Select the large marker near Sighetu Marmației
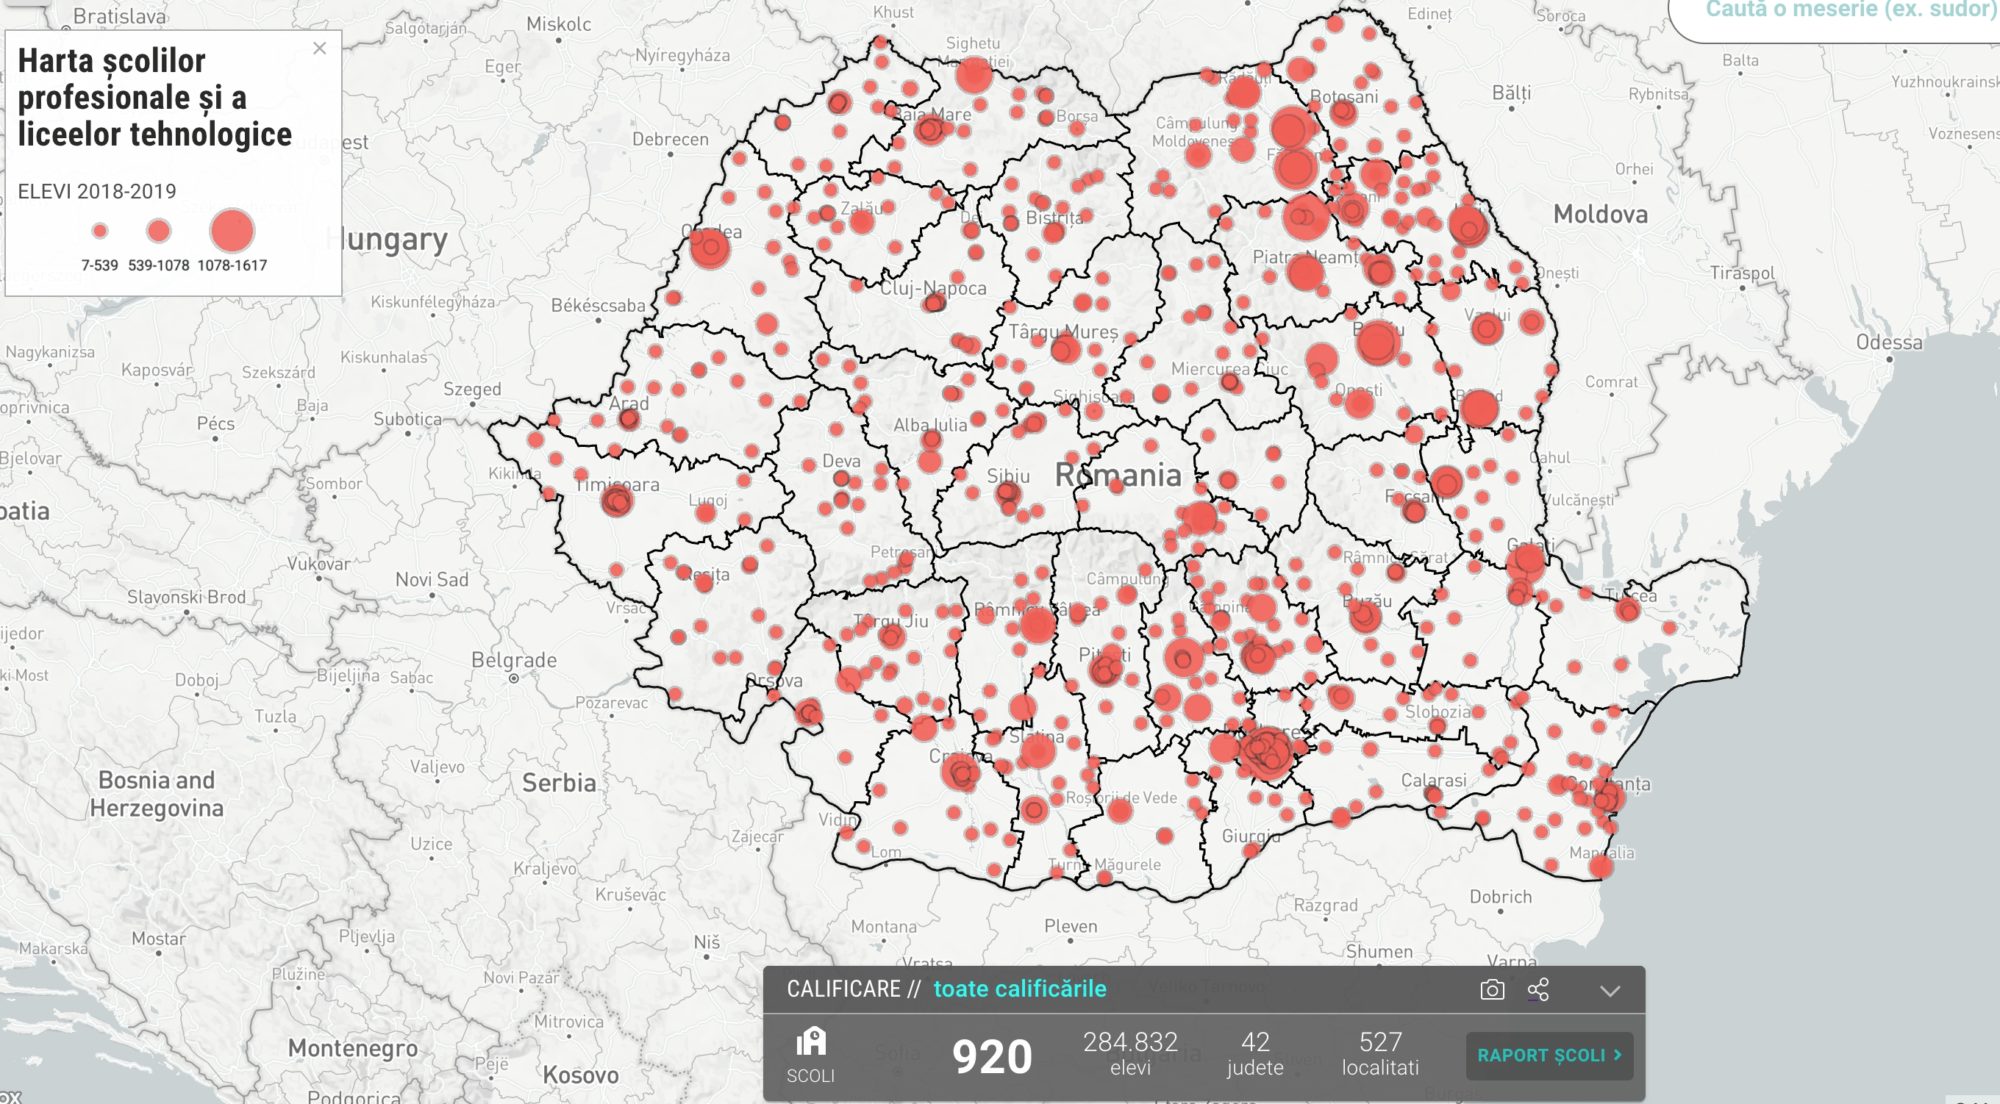2000x1104 pixels. coord(974,75)
